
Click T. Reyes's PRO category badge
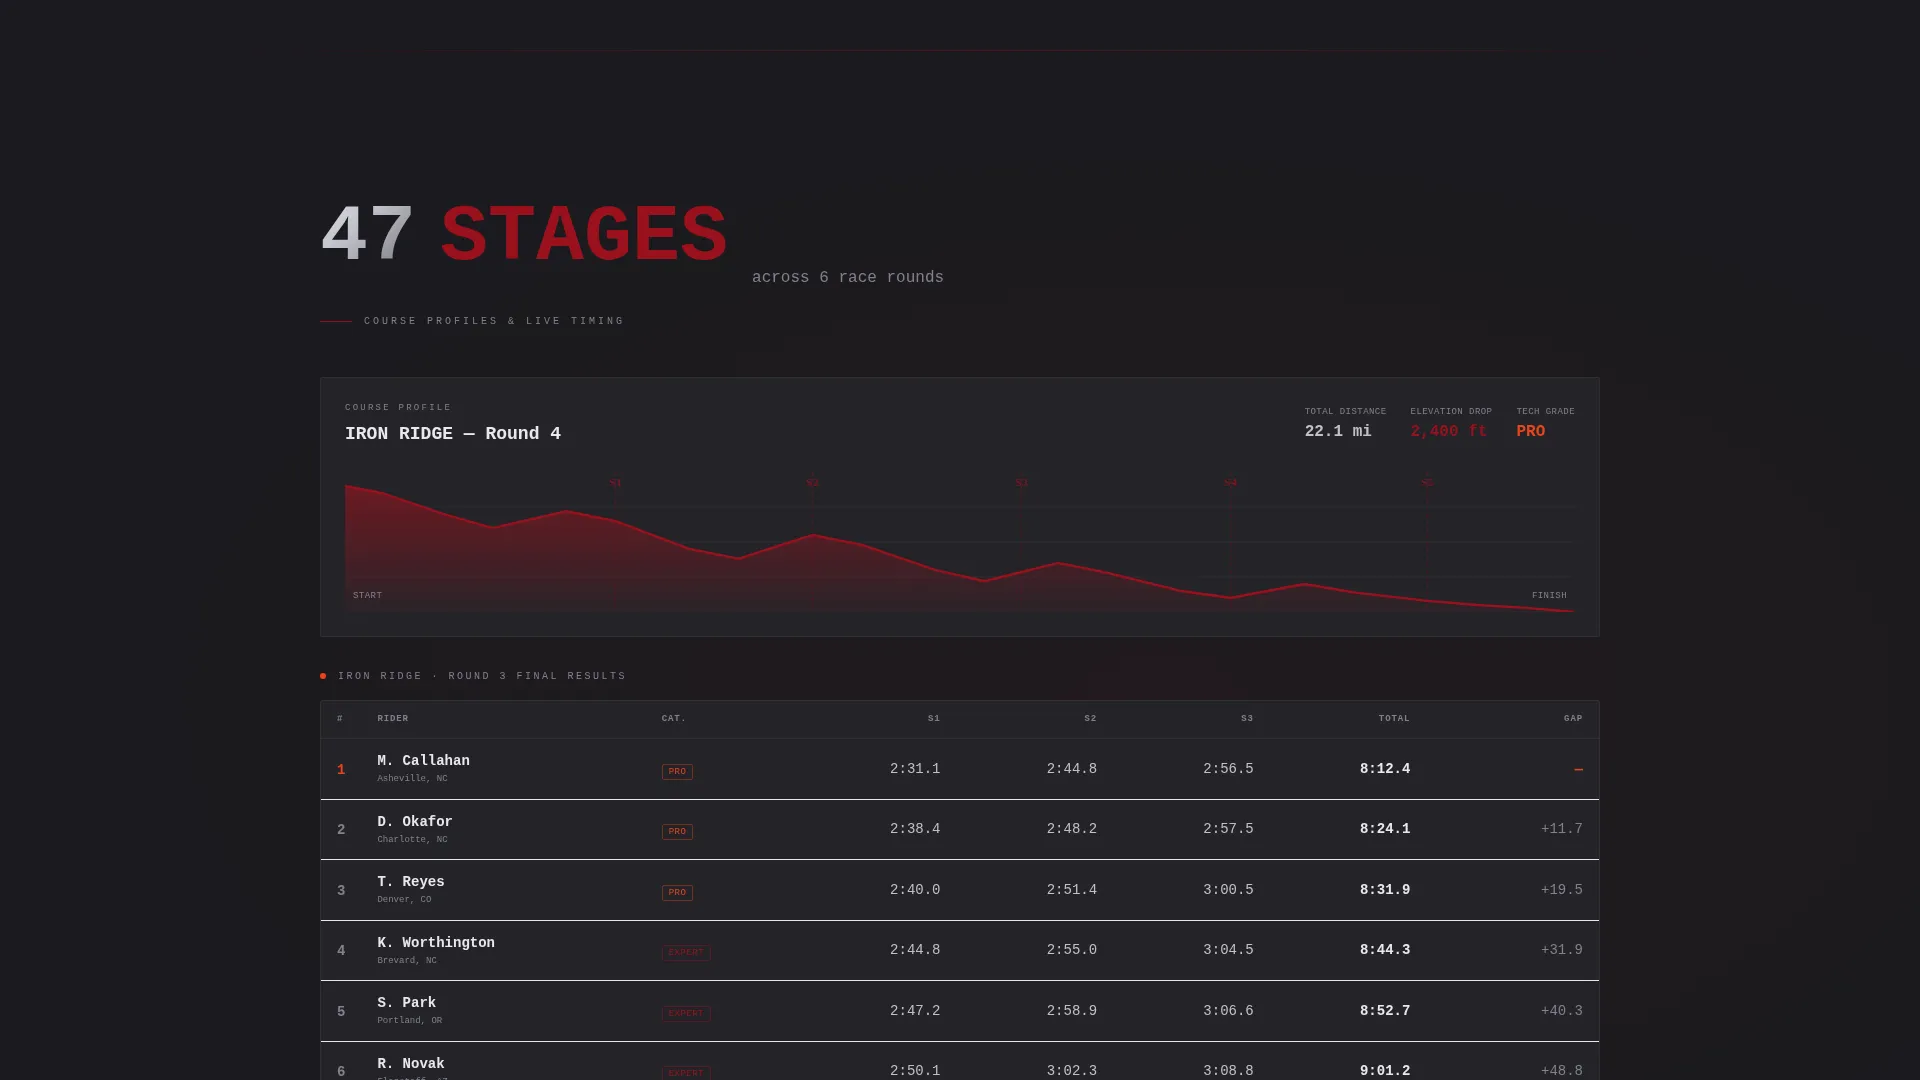coord(677,893)
